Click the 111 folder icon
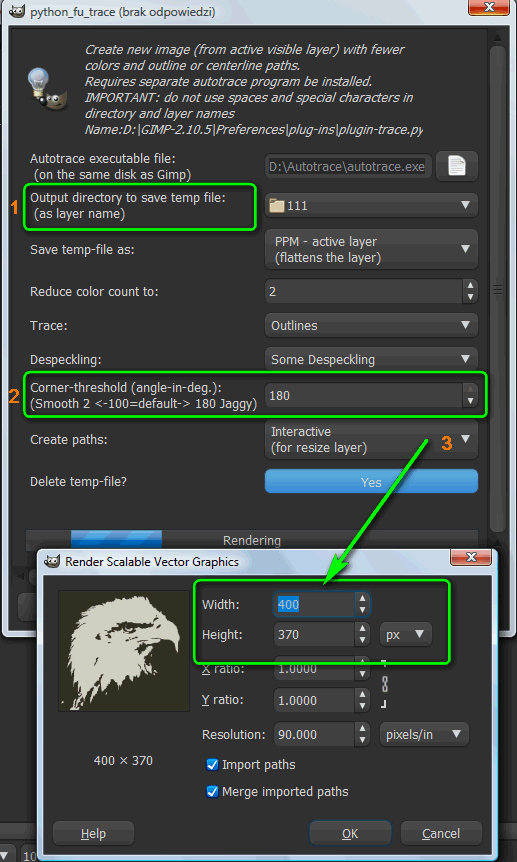This screenshot has width=517, height=862. tap(277, 206)
